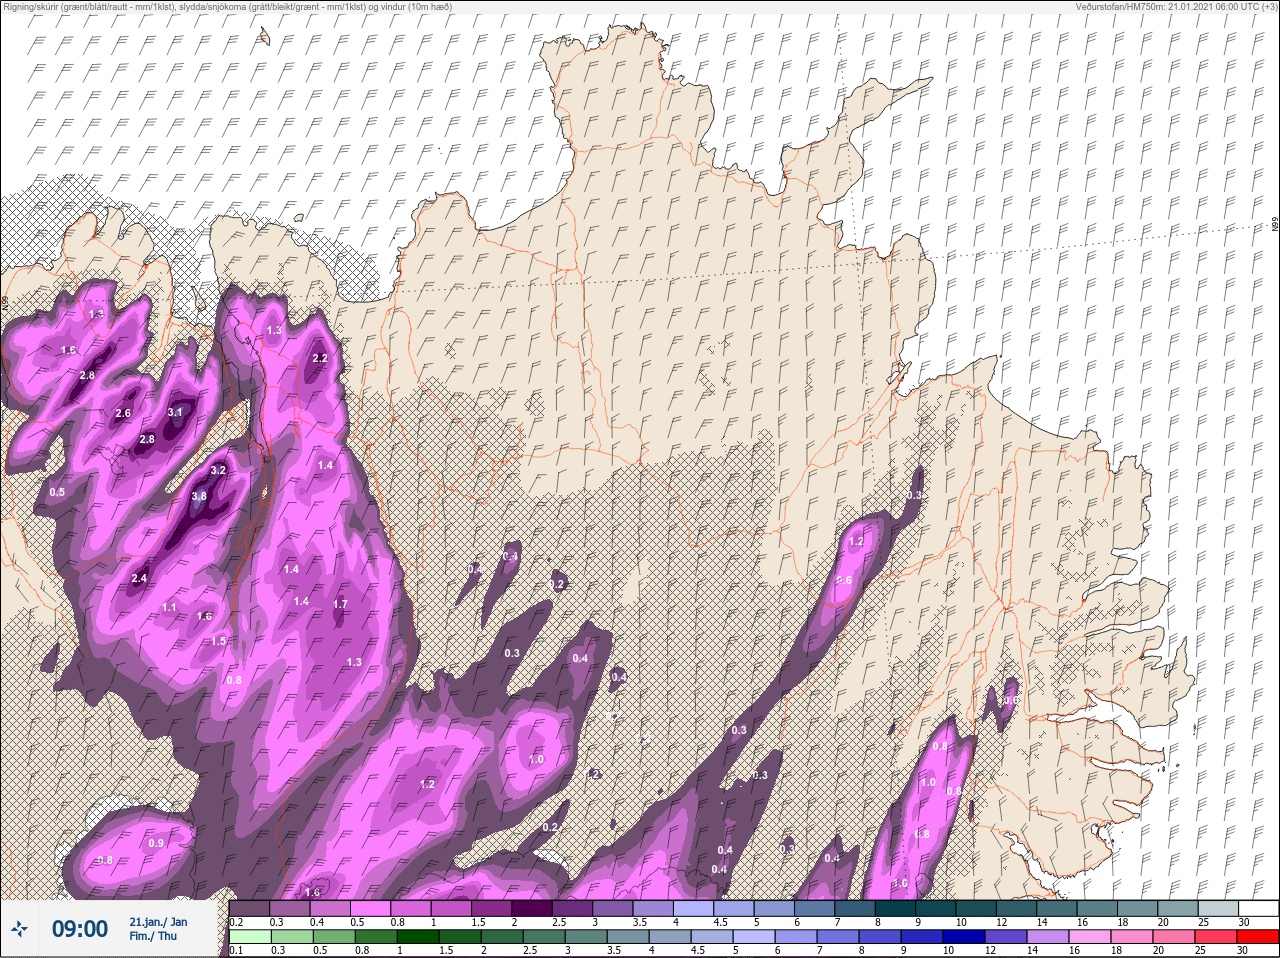Click the 09:00 forecast time display
Screen dimensions: 1280x958
pyautogui.click(x=80, y=930)
